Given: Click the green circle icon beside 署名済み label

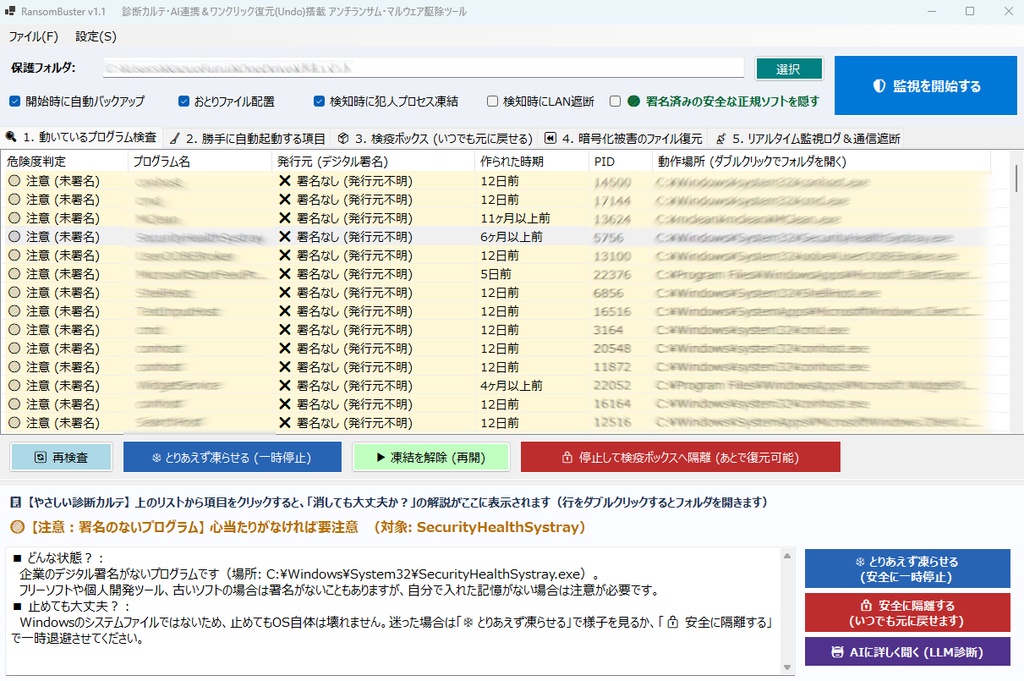Looking at the screenshot, I should coord(633,101).
